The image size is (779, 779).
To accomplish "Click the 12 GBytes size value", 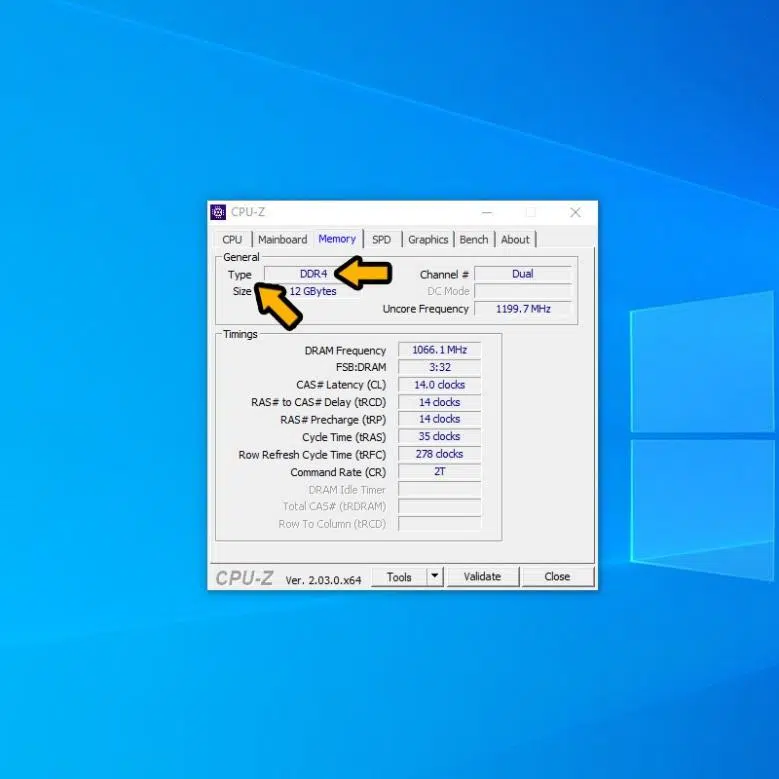I will (x=313, y=291).
